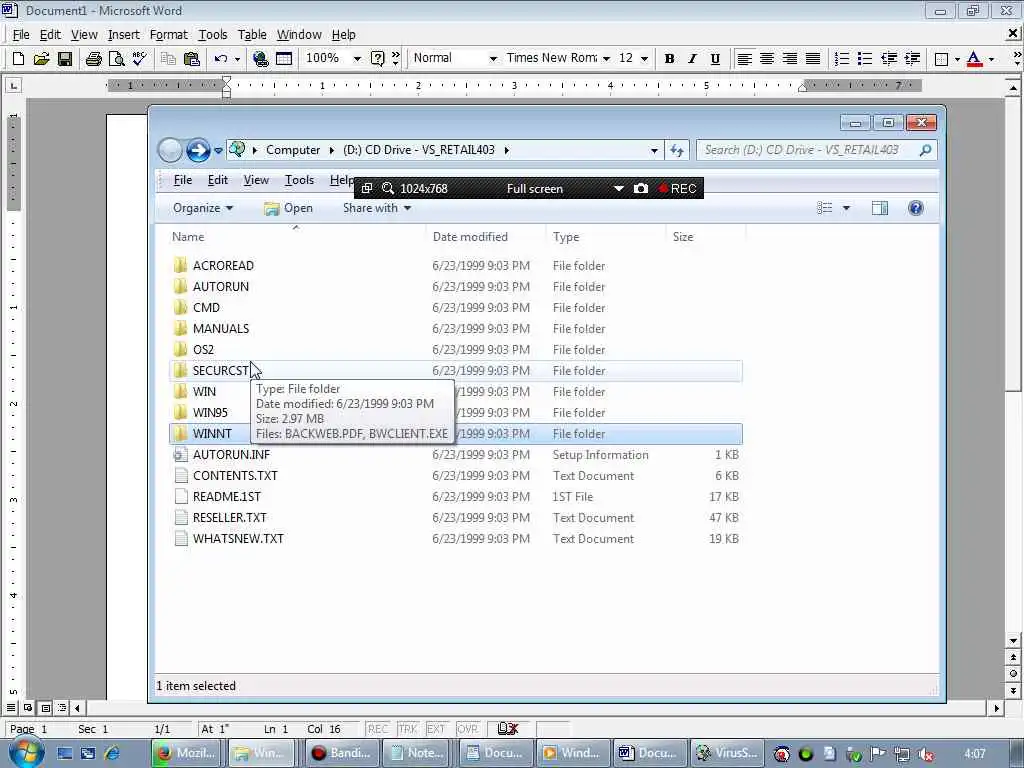The height and width of the screenshot is (768, 1024).
Task: Click the Open folder icon in Word toolbar
Action: click(x=41, y=59)
